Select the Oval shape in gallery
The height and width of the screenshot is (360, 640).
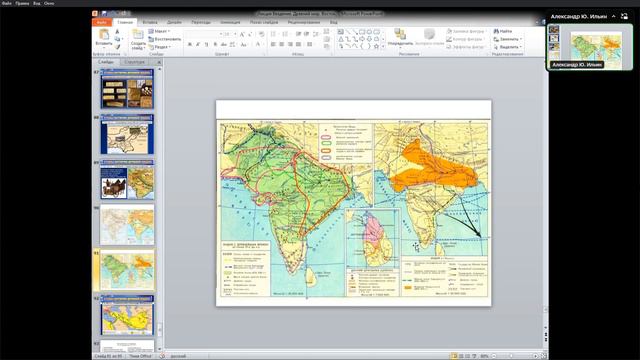coord(369,31)
